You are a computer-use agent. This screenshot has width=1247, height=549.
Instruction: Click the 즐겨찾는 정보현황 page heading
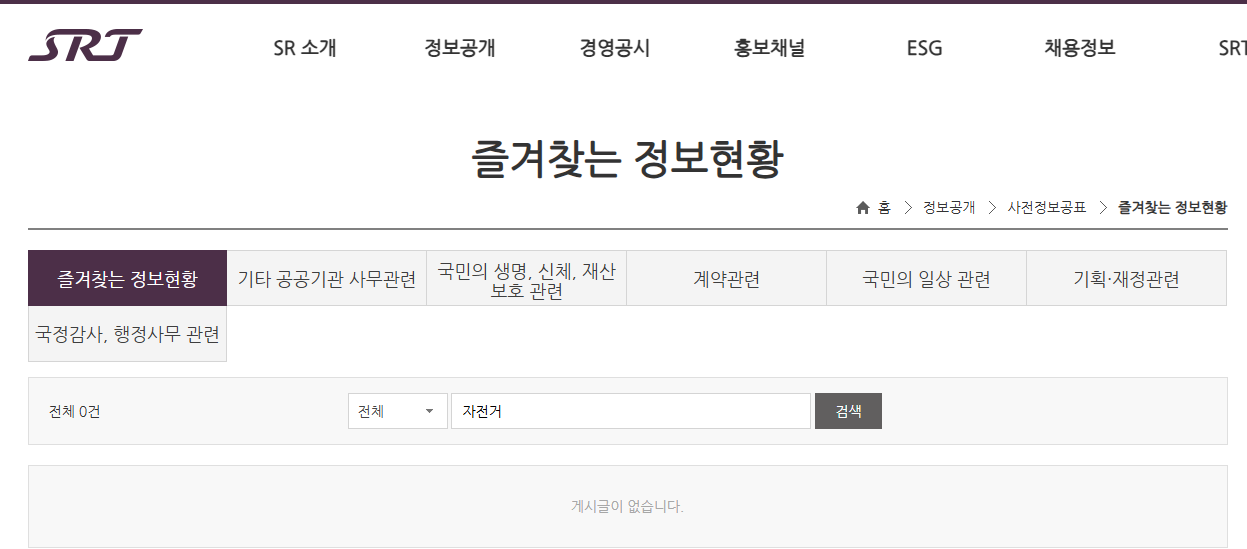(627, 160)
